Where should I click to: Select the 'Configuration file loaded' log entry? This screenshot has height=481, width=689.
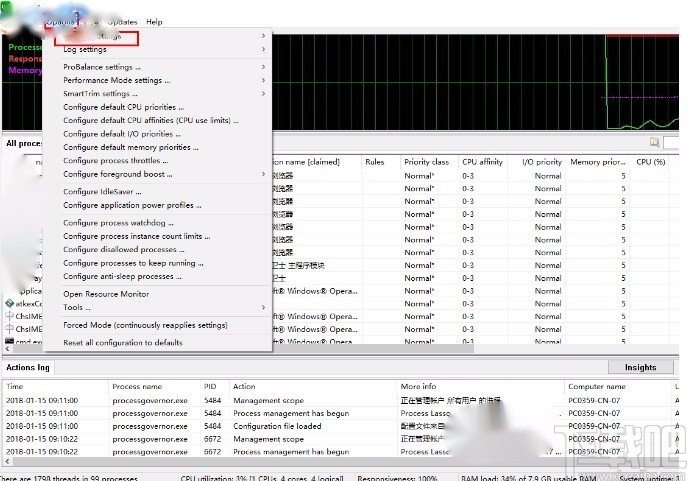coord(277,426)
